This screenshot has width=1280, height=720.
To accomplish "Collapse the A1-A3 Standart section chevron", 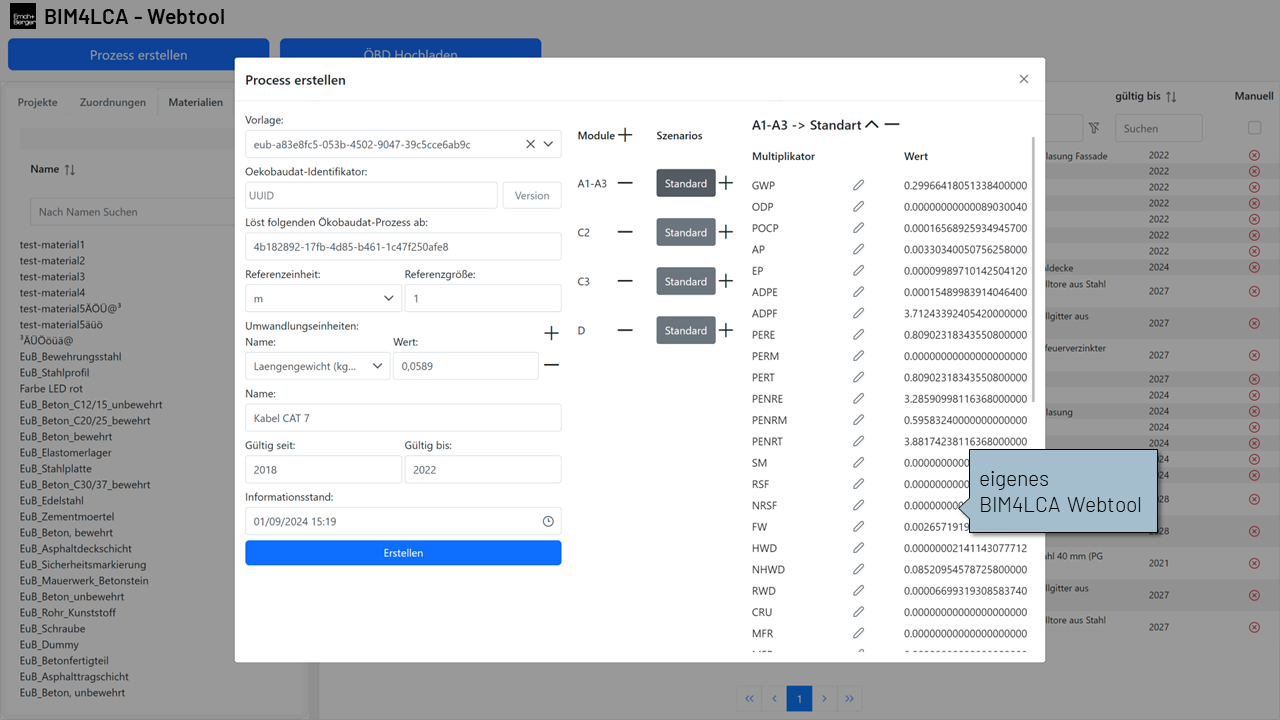I will (871, 125).
